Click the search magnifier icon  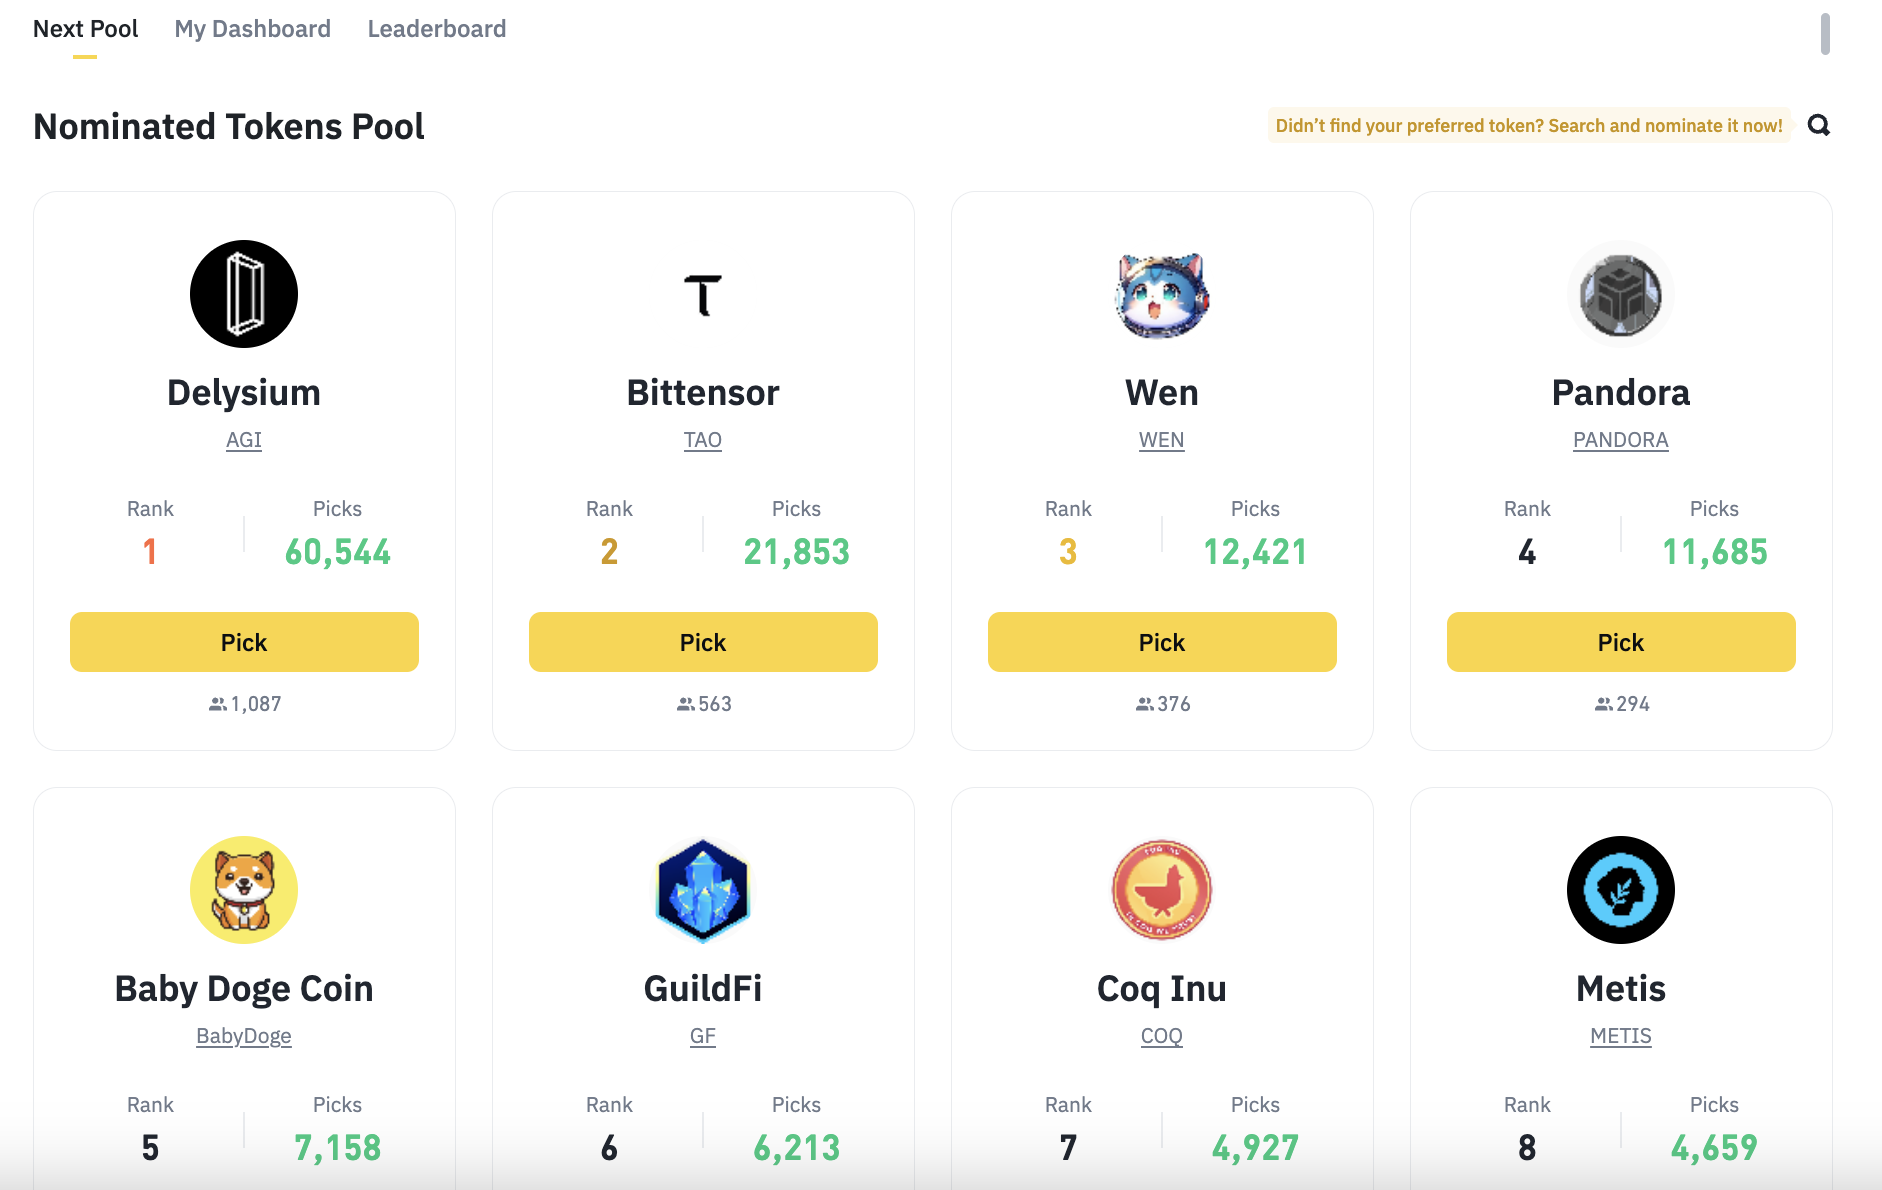1819,125
